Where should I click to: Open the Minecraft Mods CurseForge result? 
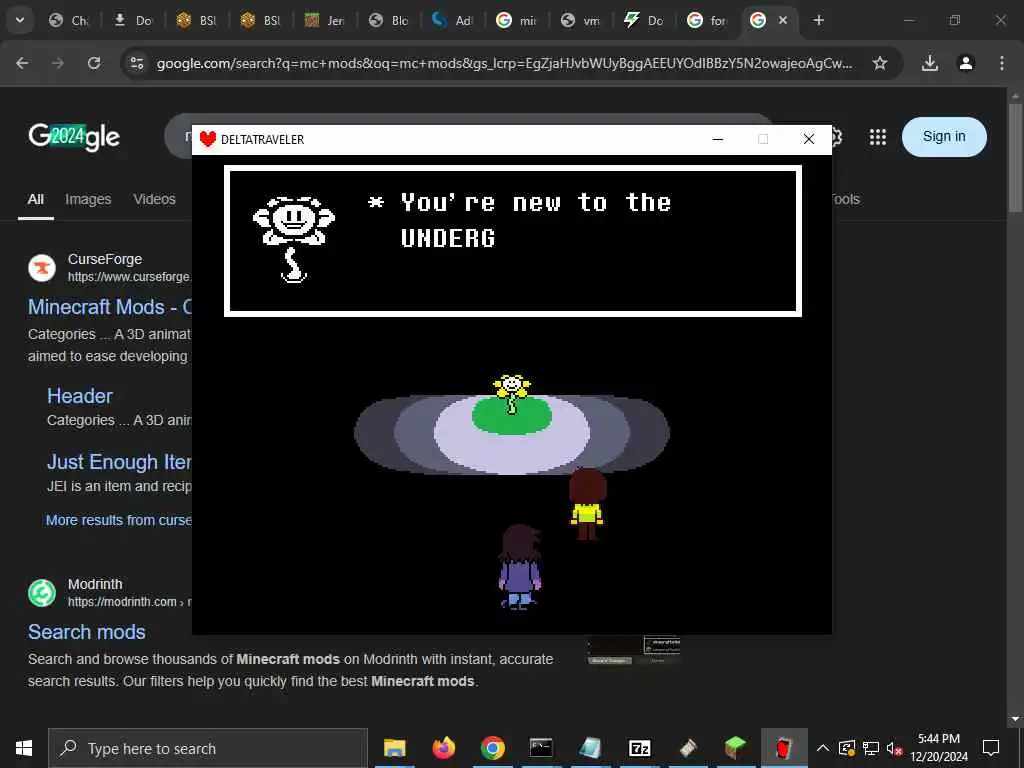[x=110, y=307]
